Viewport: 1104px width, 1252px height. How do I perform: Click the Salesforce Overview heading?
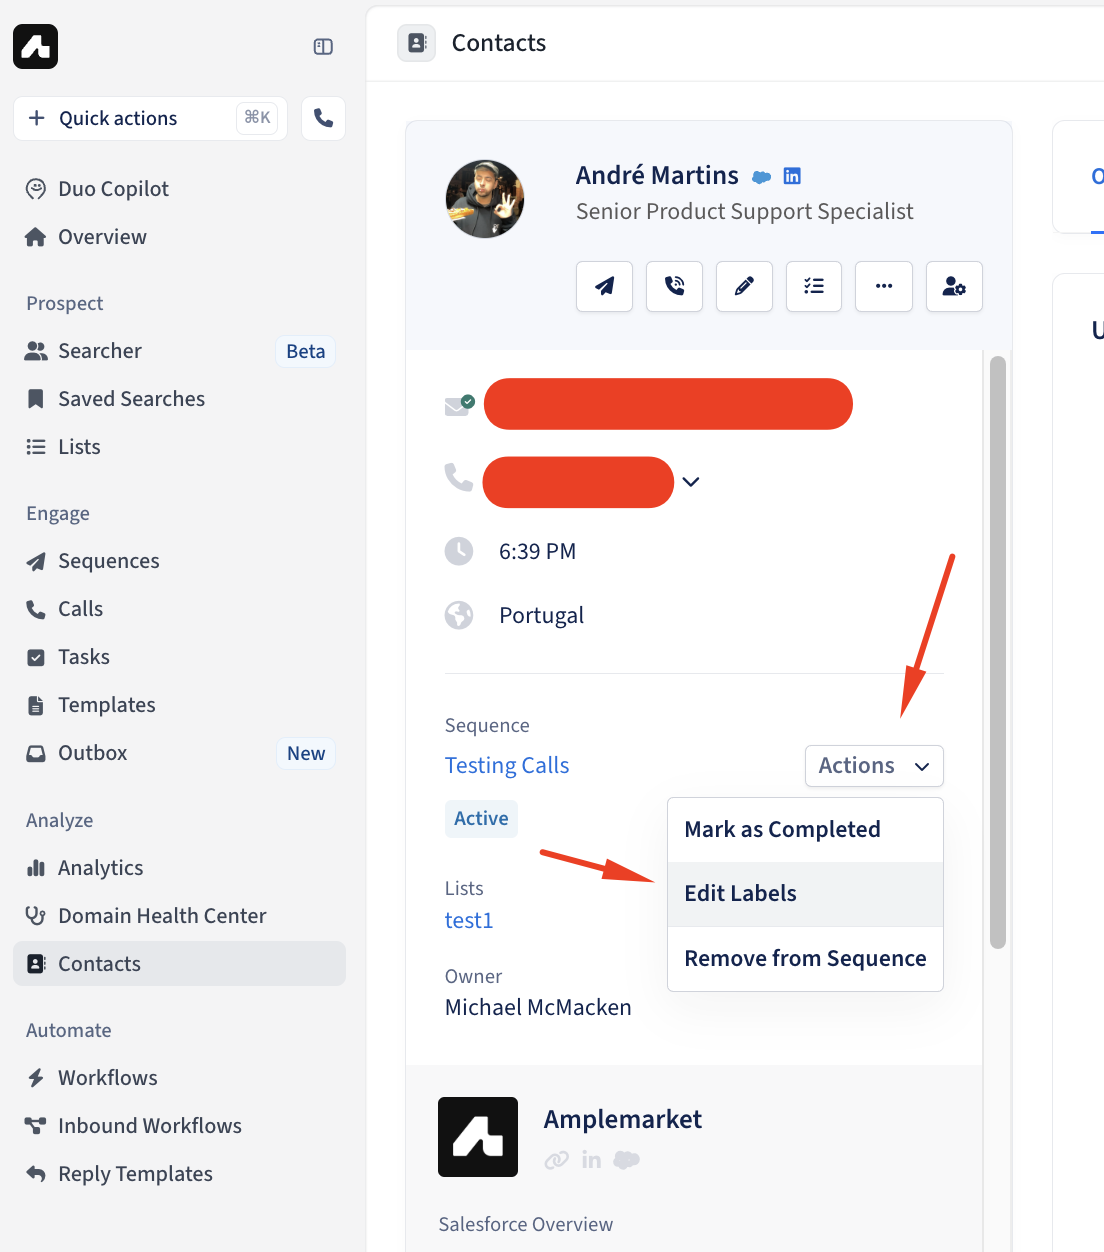(526, 1225)
